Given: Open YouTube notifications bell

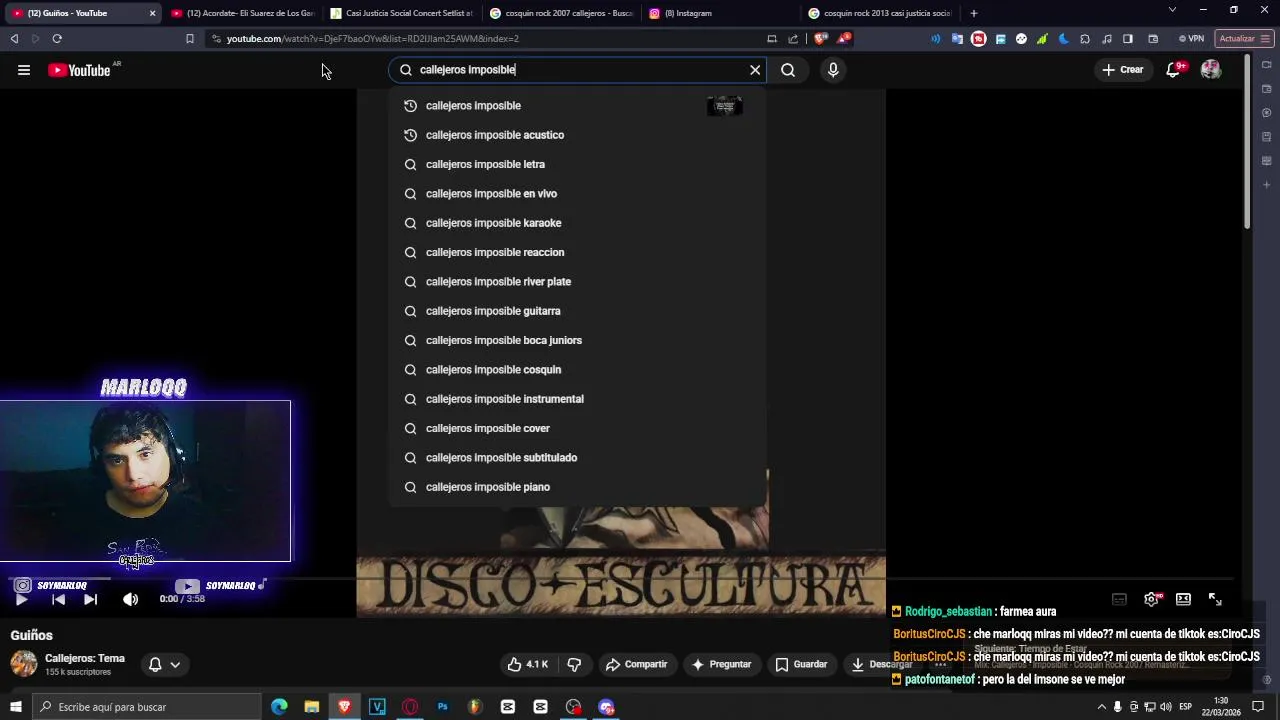Looking at the screenshot, I should (x=1174, y=70).
